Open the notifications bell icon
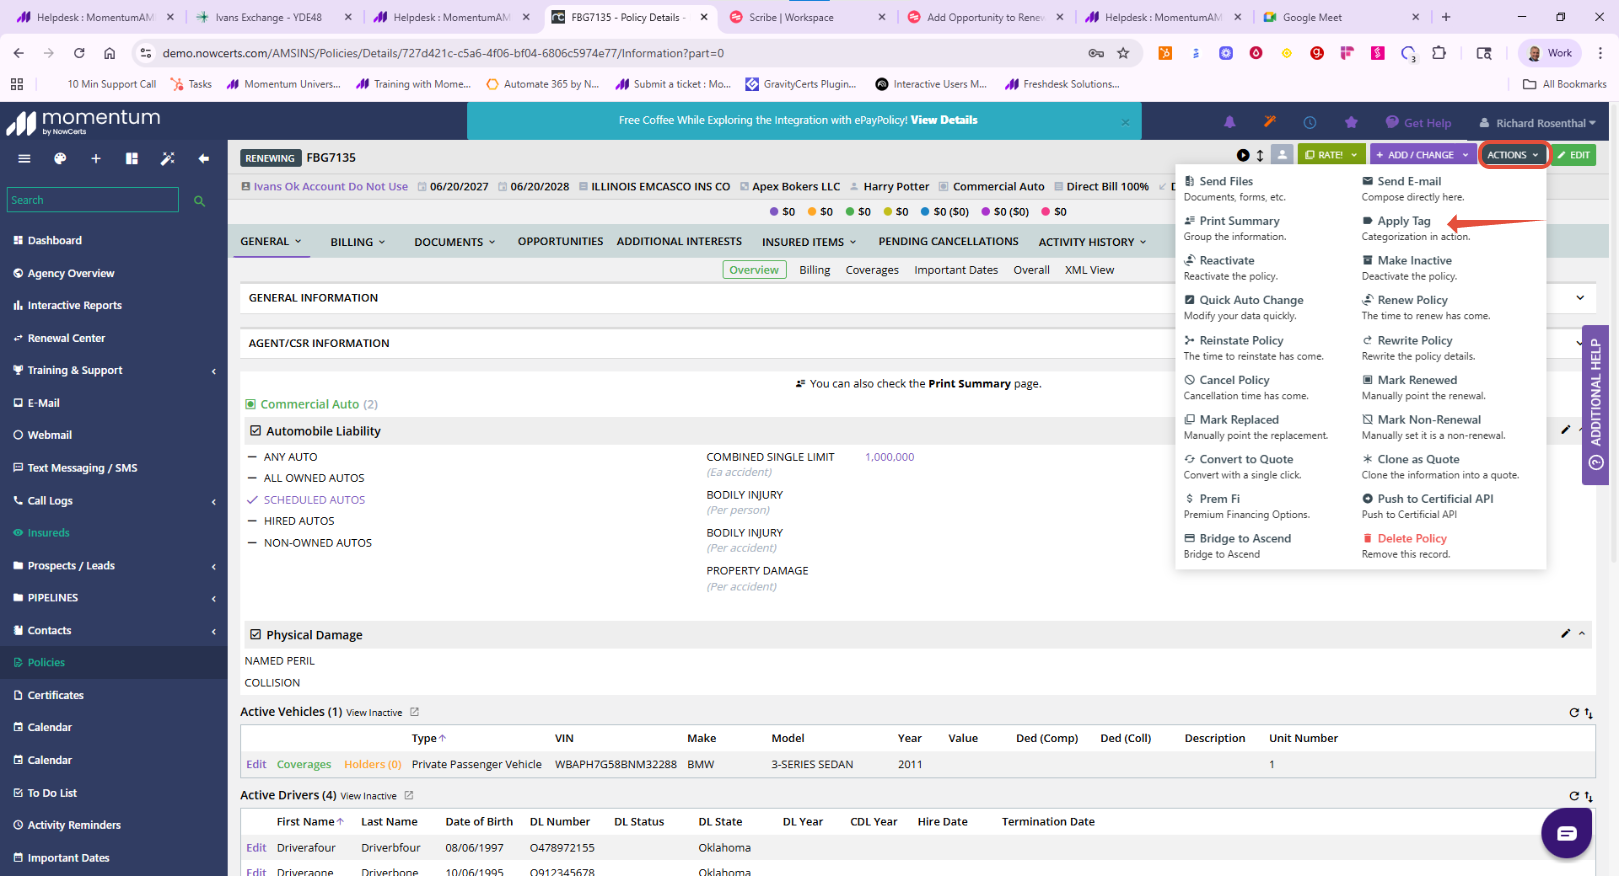The width and height of the screenshot is (1619, 876). 1230,122
